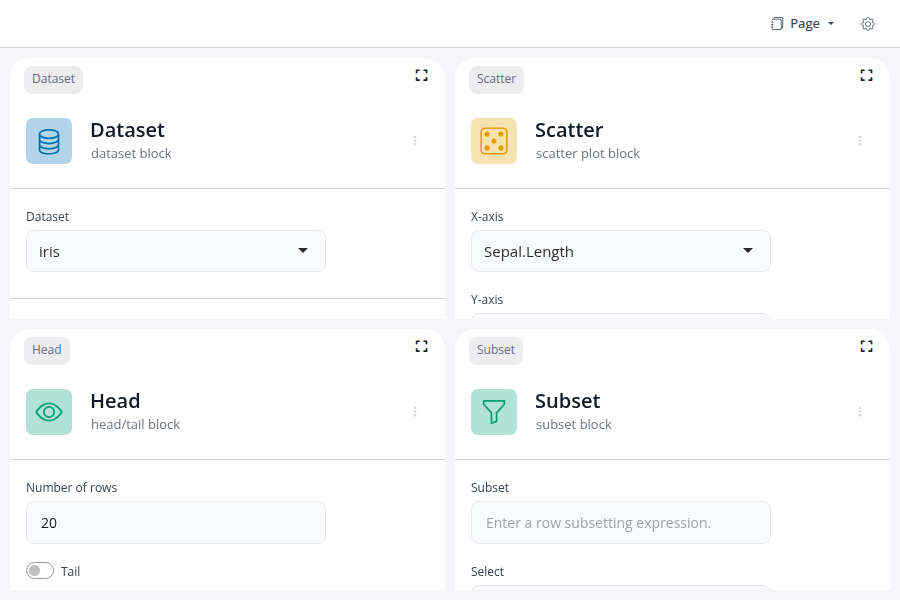Open the iris dataset dropdown
The image size is (900, 600).
[176, 251]
